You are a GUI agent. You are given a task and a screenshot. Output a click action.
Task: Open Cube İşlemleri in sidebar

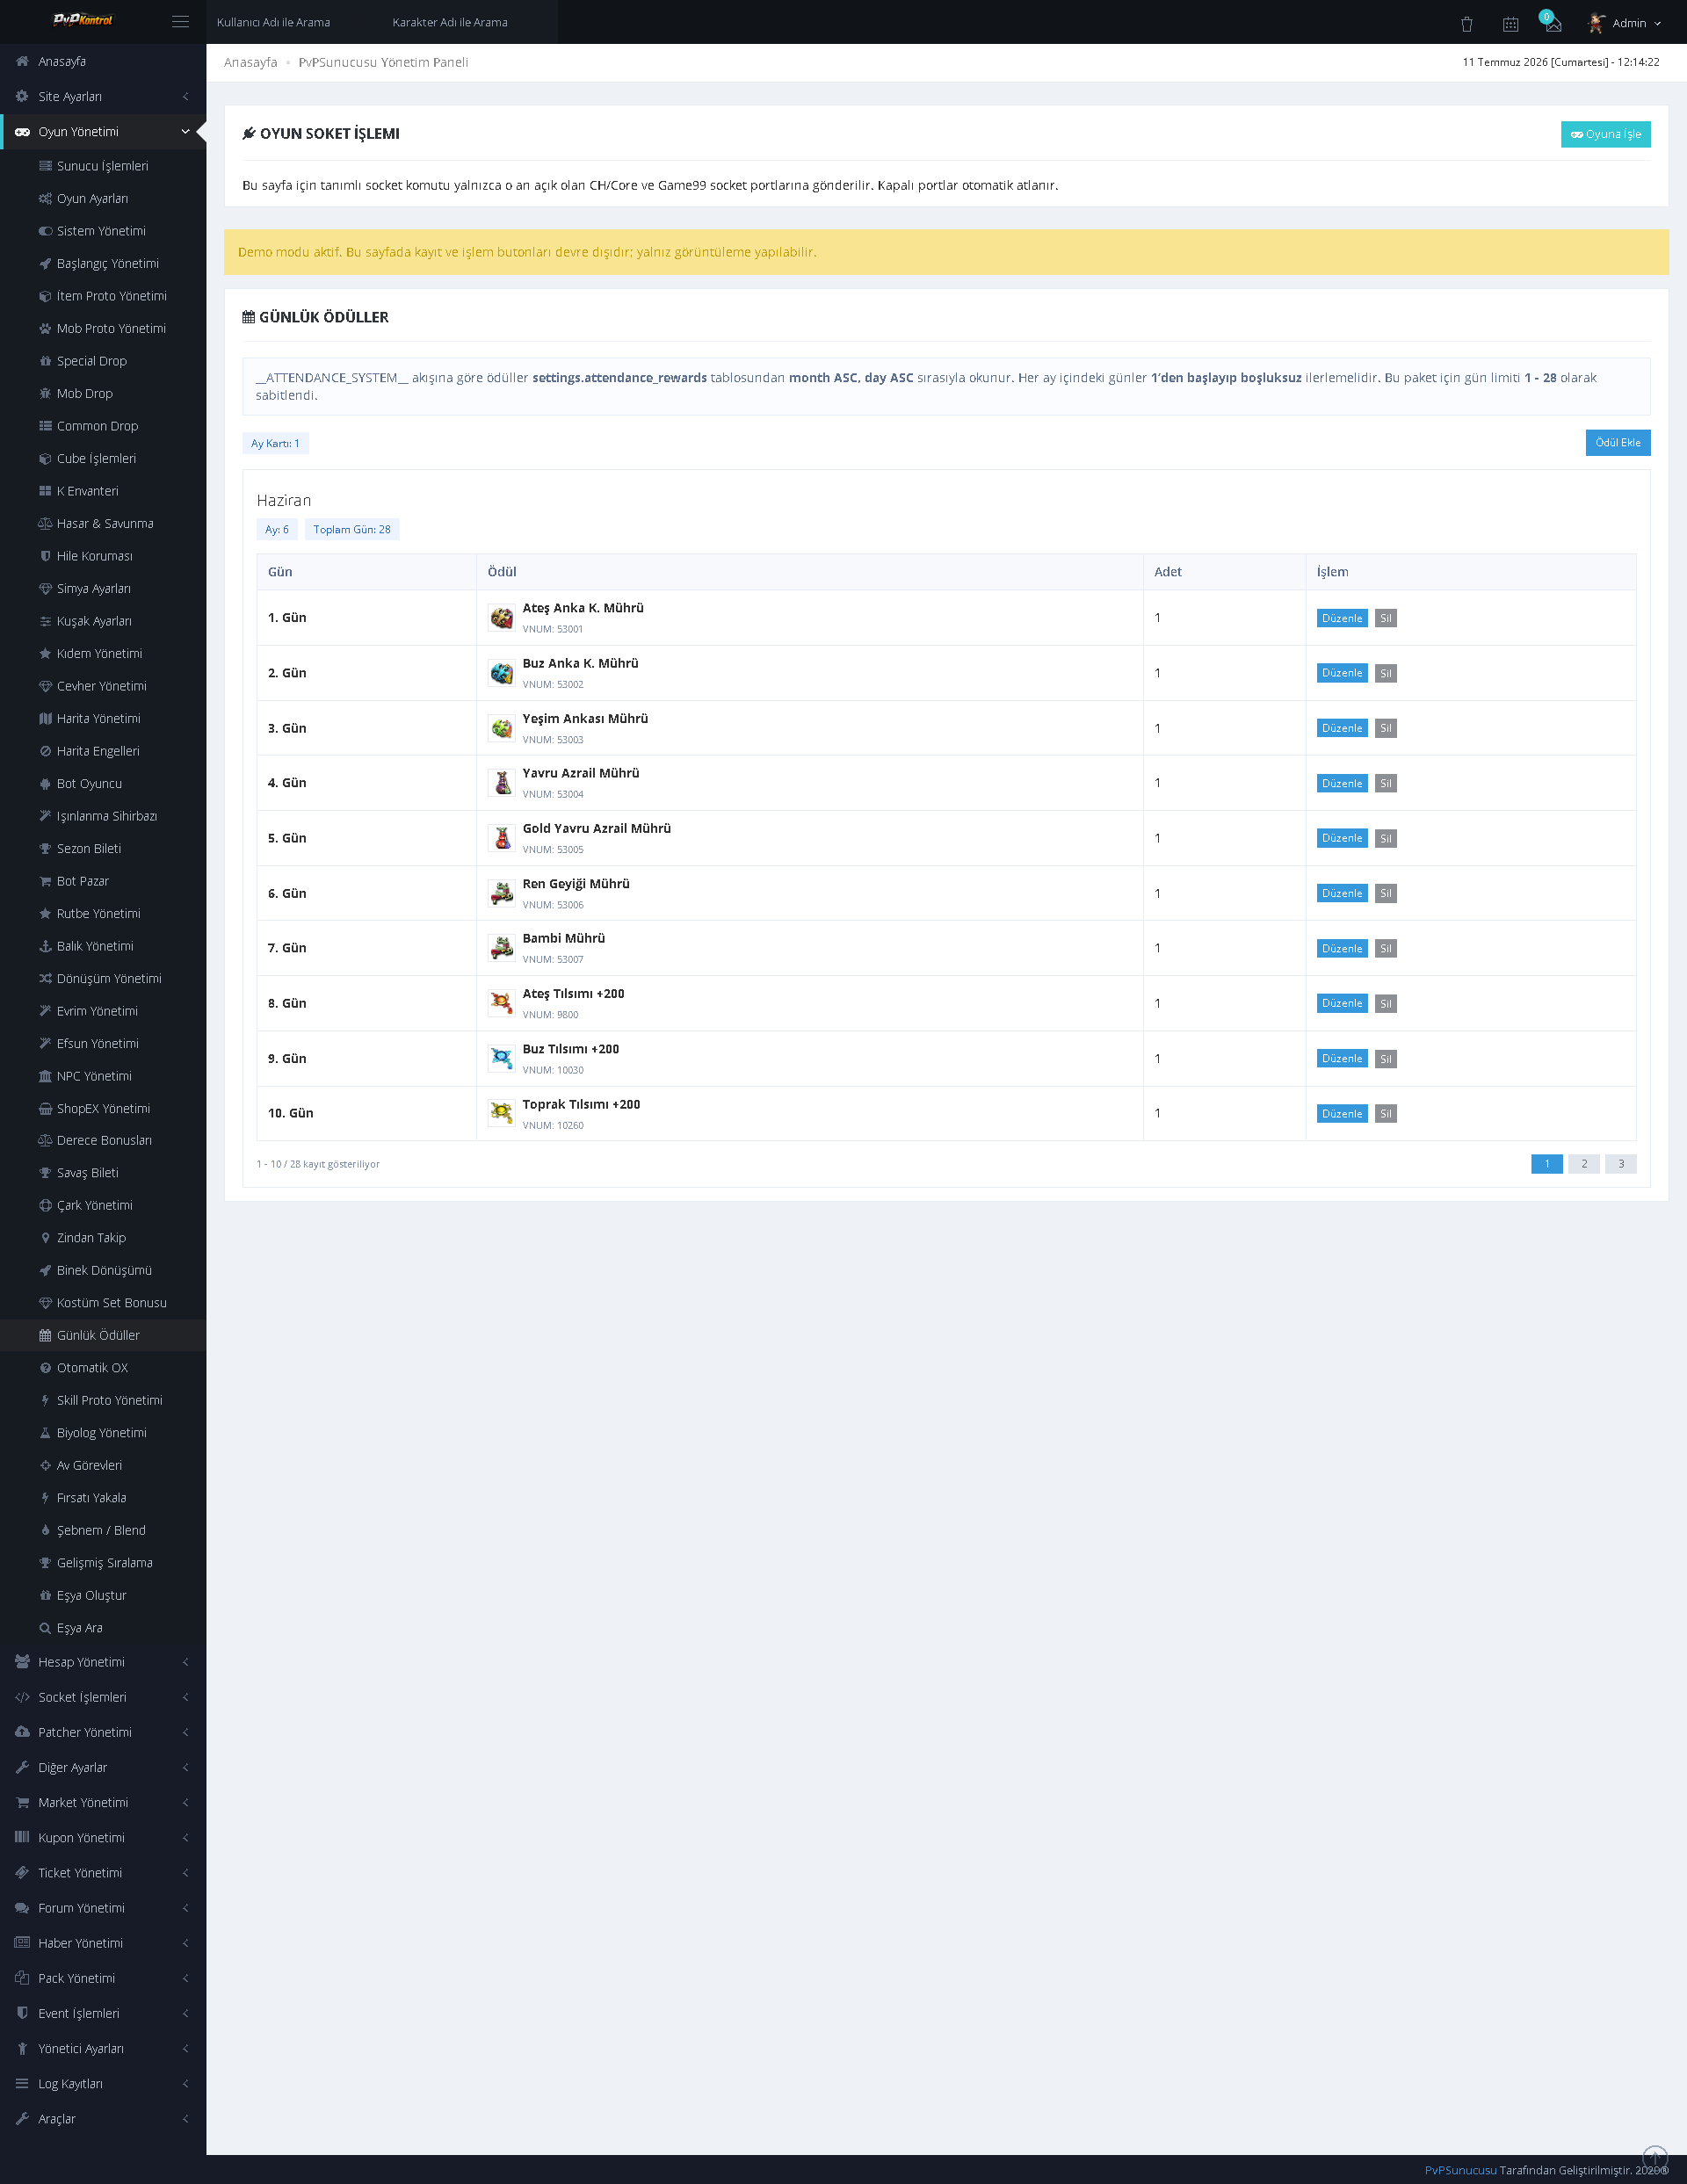[103, 459]
